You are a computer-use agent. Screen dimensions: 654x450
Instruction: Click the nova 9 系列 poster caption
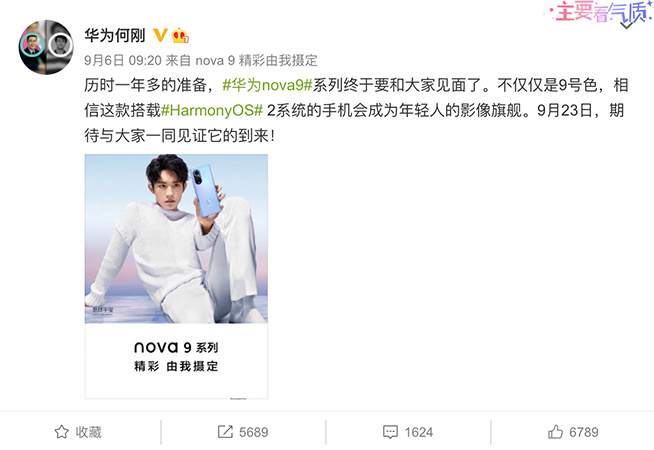pyautogui.click(x=176, y=347)
